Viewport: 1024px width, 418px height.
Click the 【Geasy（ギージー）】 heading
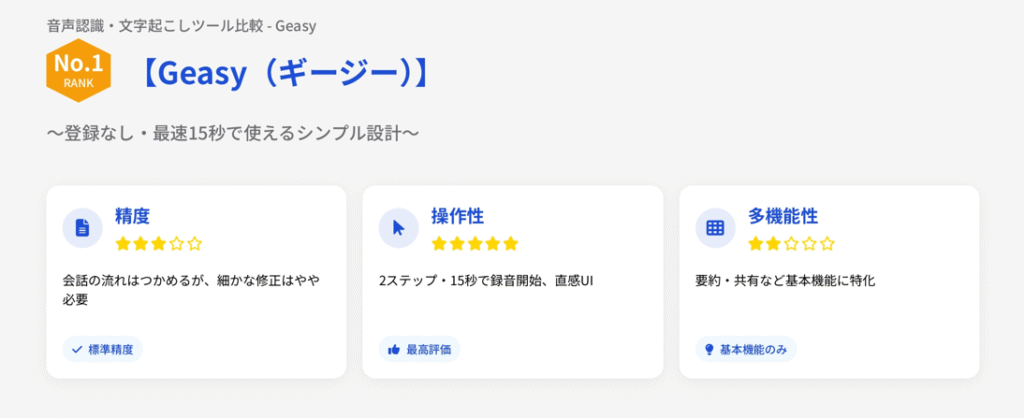tap(283, 74)
